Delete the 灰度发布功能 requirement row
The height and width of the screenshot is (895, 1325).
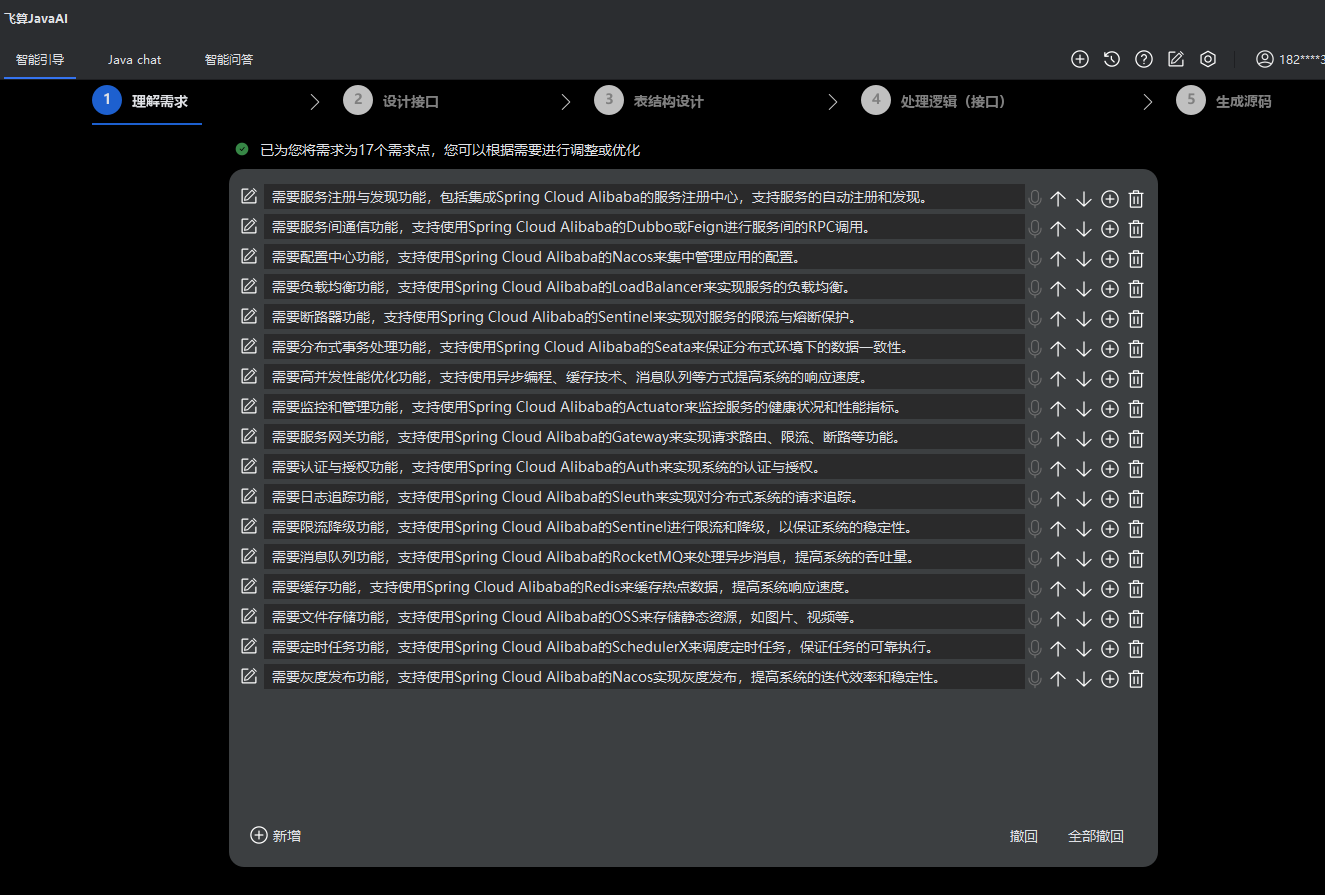(x=1136, y=679)
